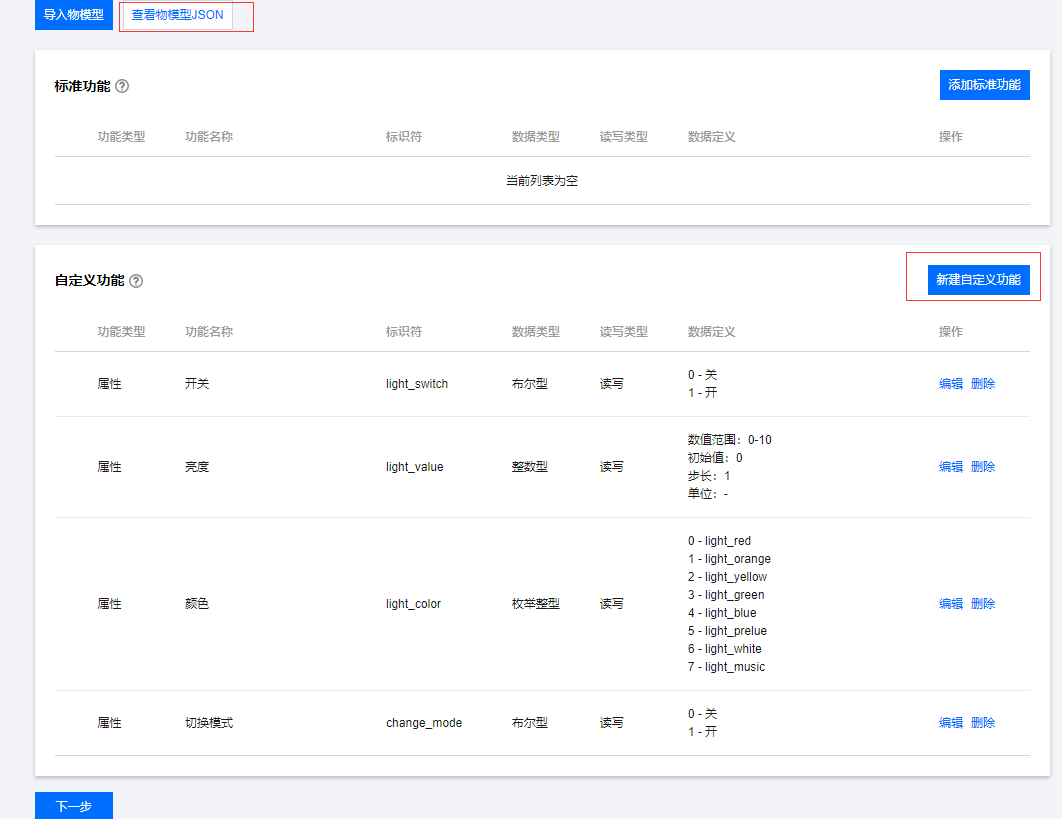Edit the 开关 light_switch row

(950, 384)
